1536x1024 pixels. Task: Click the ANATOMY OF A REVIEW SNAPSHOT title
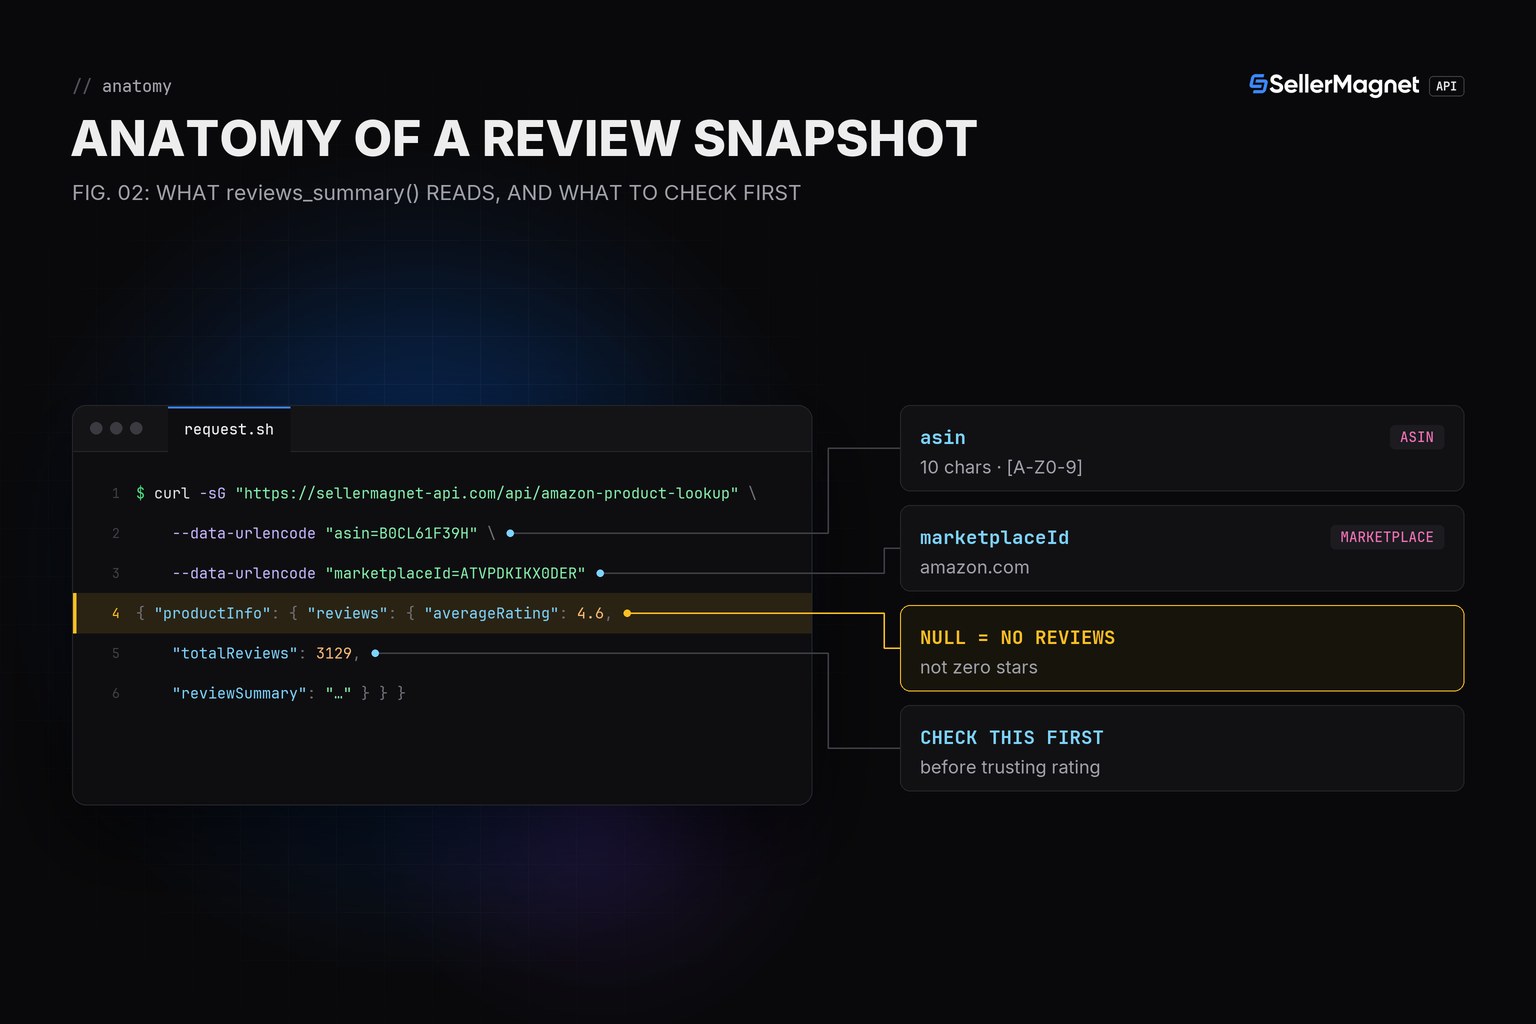click(524, 138)
